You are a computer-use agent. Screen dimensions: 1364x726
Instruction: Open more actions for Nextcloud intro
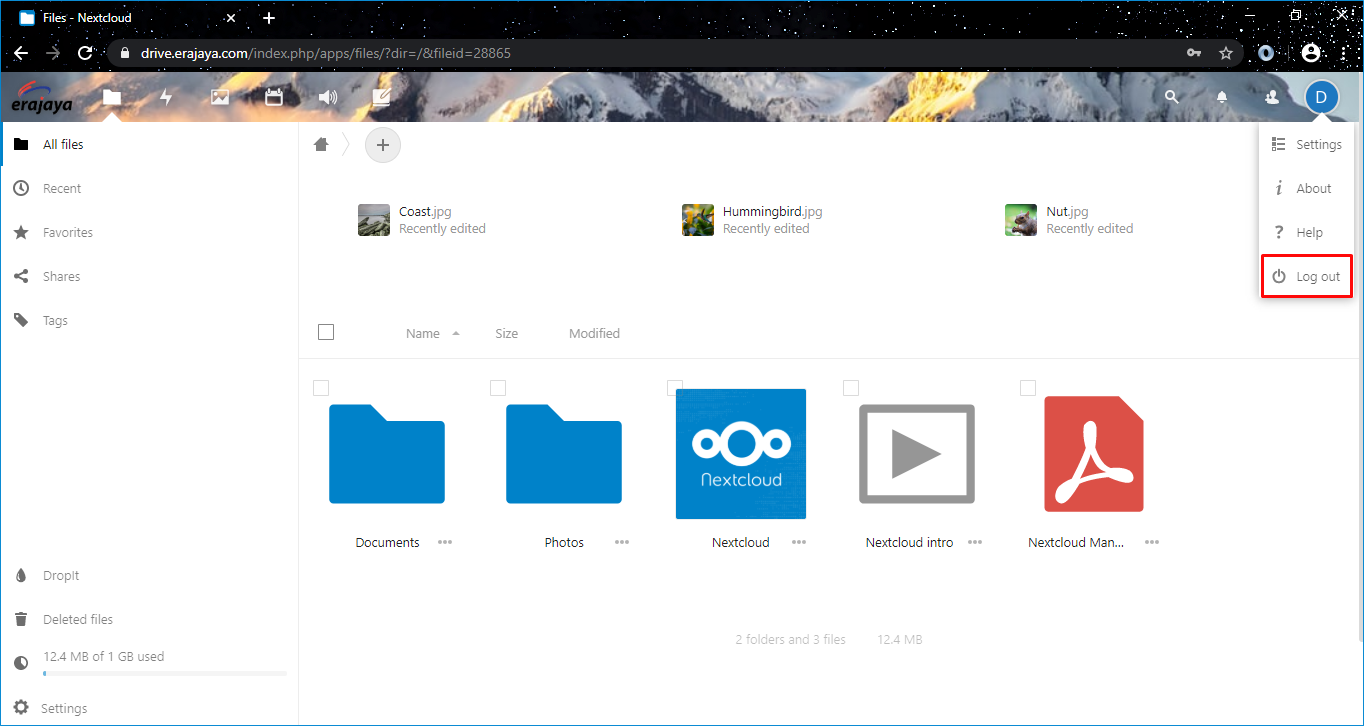(975, 542)
